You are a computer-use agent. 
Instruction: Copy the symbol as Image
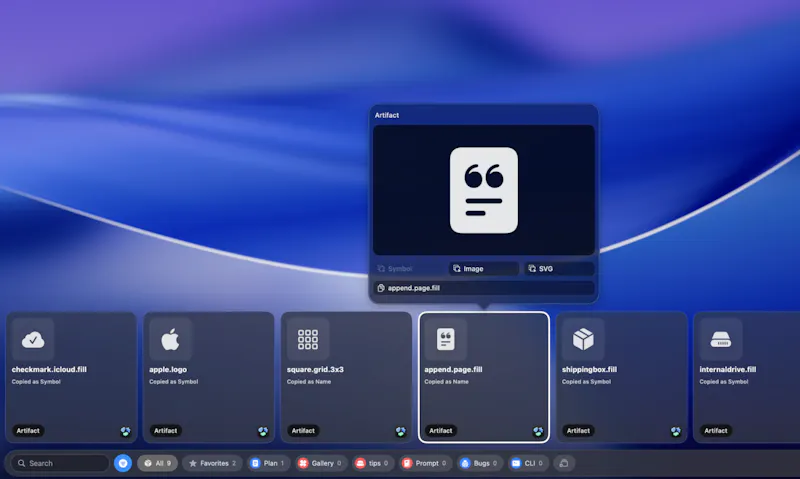[x=484, y=268]
